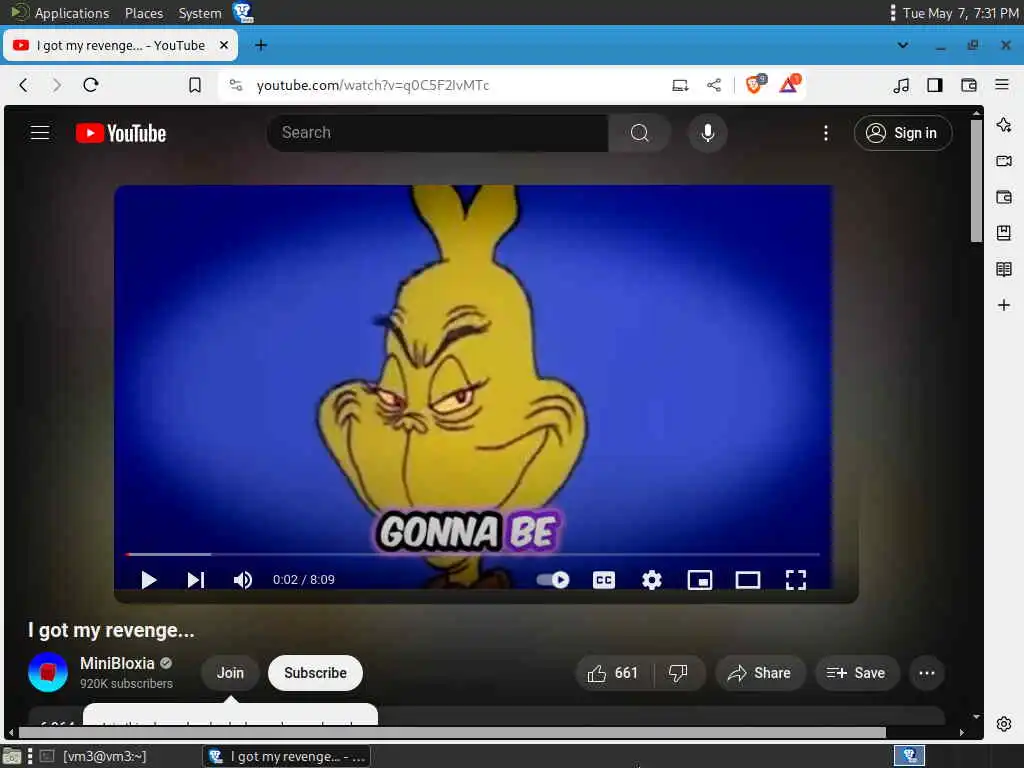Toggle the autoplay switch
The image size is (1024, 768).
click(x=553, y=580)
